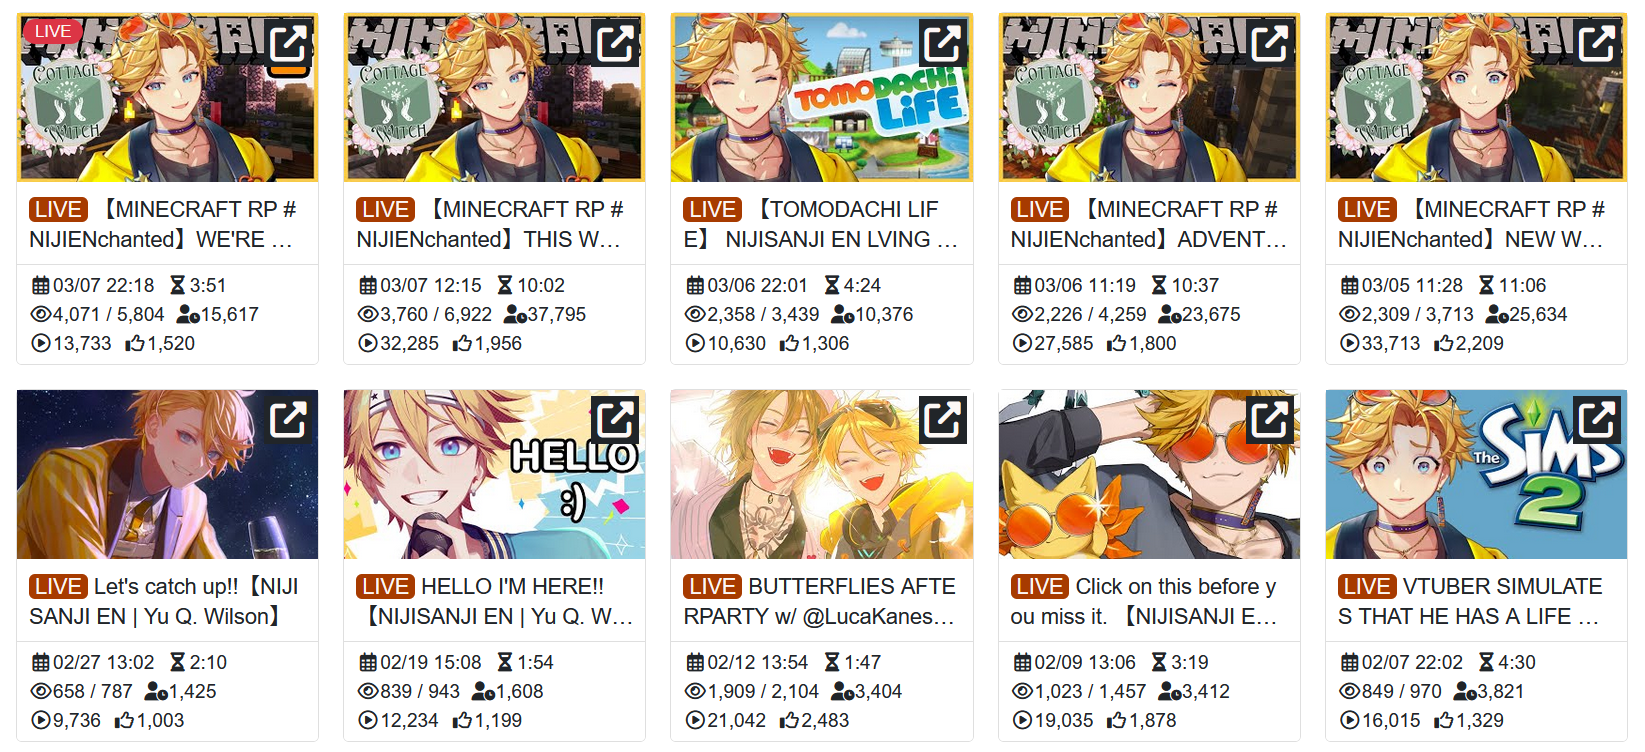Open external link on WE'RE Minecraft stream thumbnail
The width and height of the screenshot is (1645, 752).
coord(288,43)
